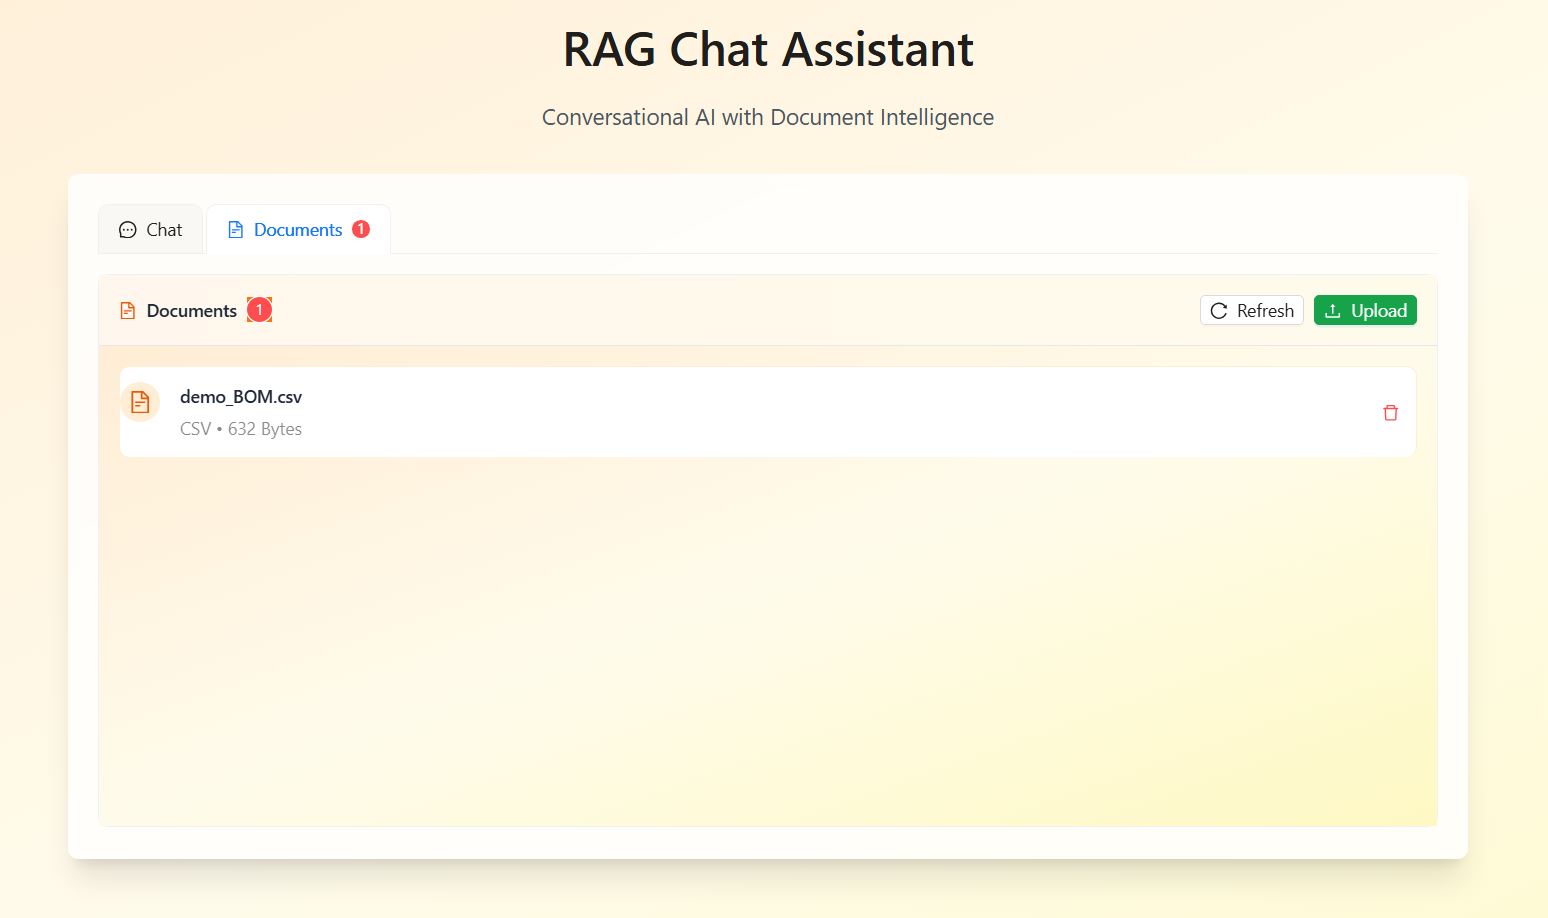Click the CSV 632 Bytes file details
The height and width of the screenshot is (918, 1548).
coord(241,429)
